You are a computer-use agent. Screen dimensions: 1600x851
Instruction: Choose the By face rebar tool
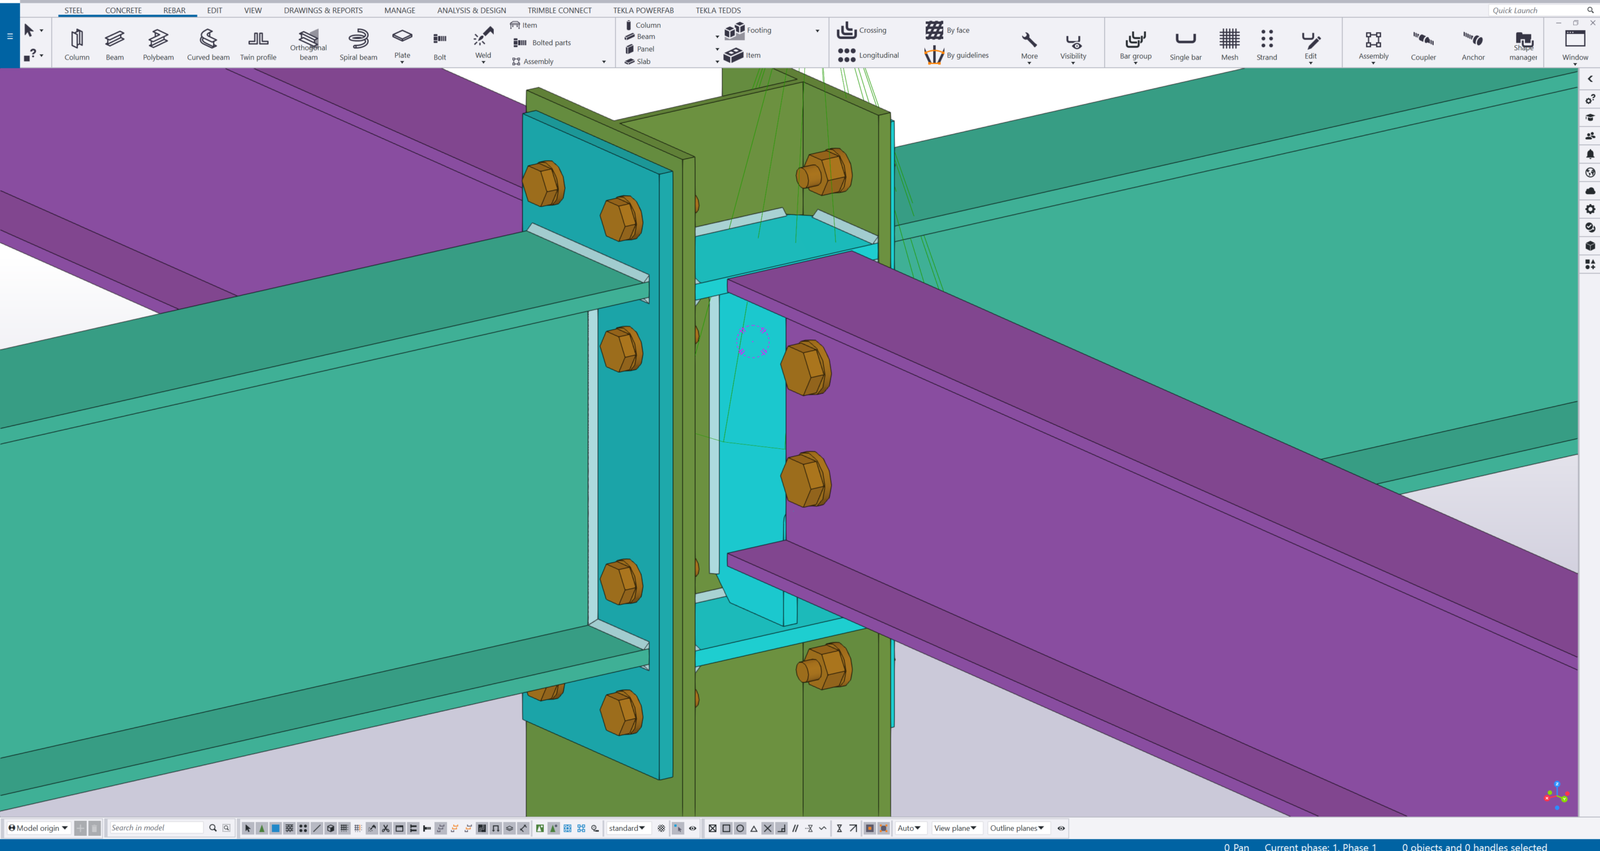pyautogui.click(x=947, y=30)
